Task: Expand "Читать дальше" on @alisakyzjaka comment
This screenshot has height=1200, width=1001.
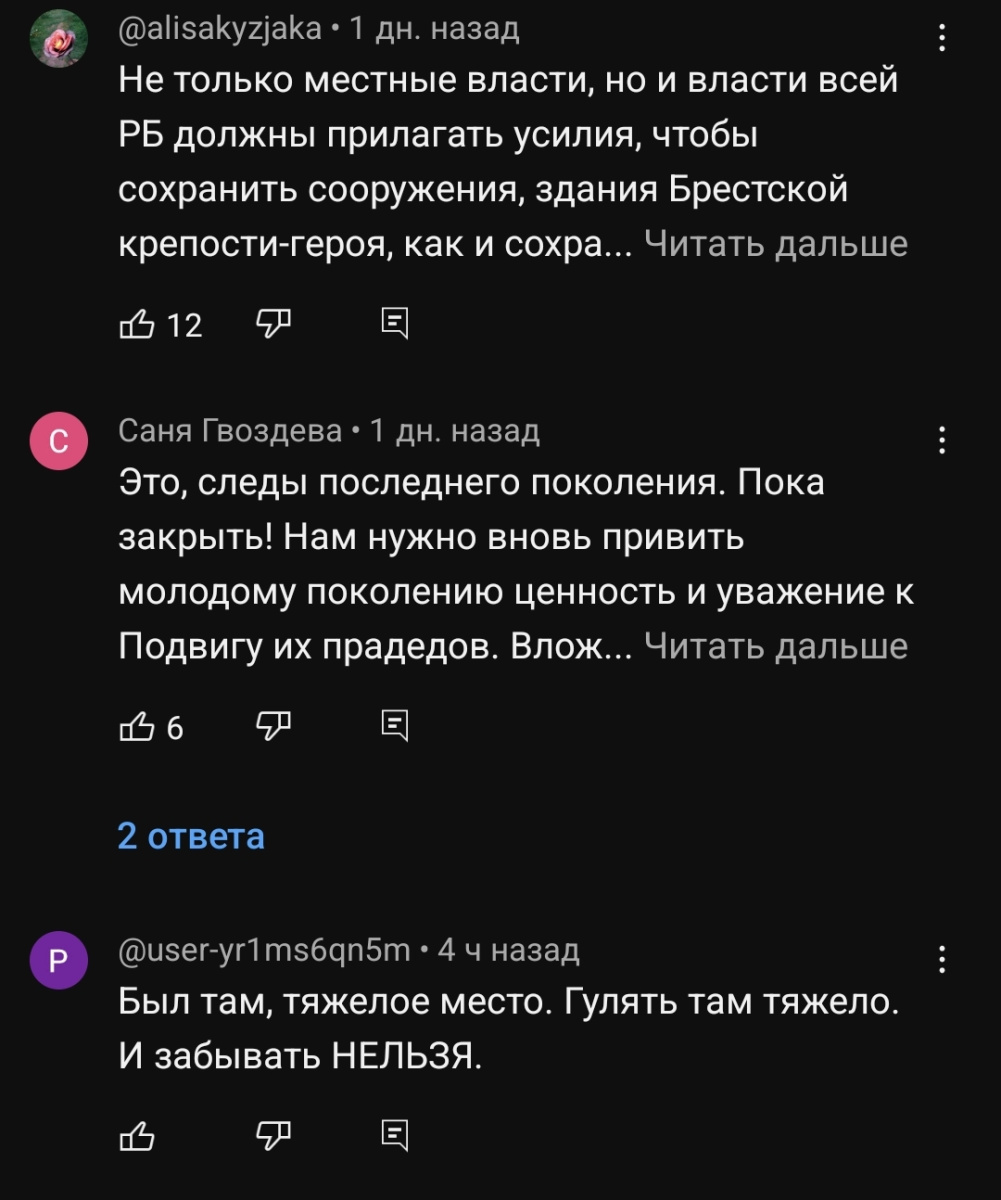Action: click(x=776, y=244)
